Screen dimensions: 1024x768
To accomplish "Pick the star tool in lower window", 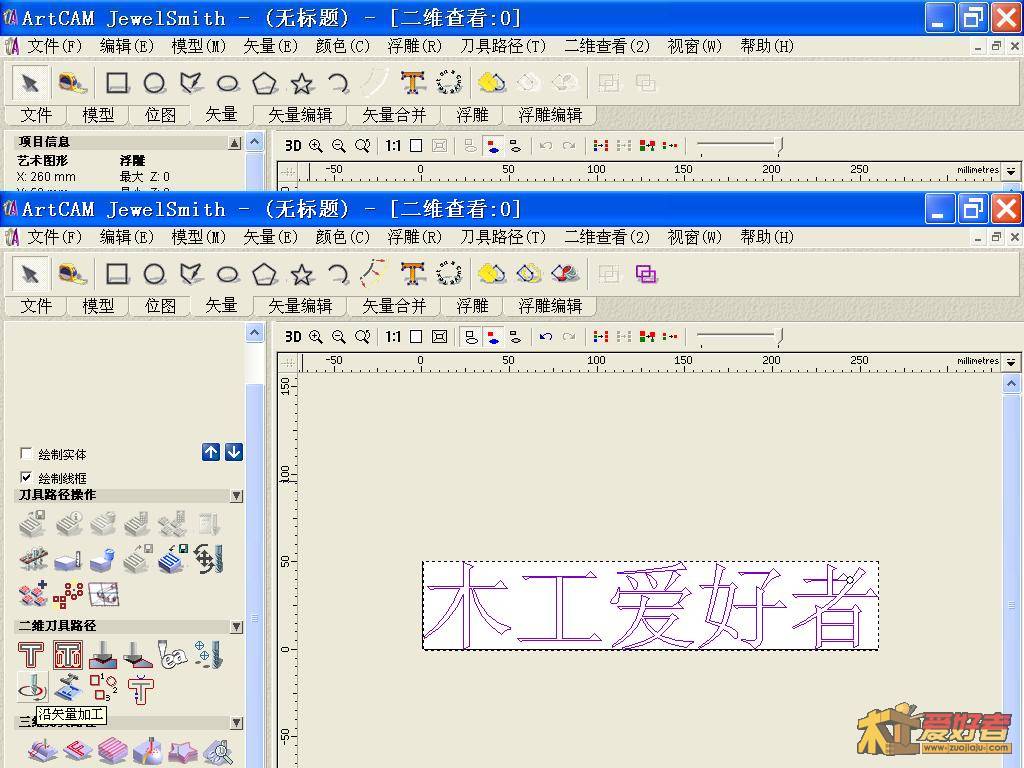I will pyautogui.click(x=301, y=274).
